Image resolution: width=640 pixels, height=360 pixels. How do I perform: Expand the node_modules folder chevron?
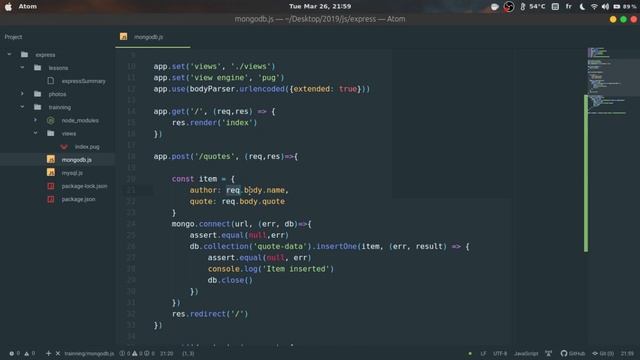point(36,120)
